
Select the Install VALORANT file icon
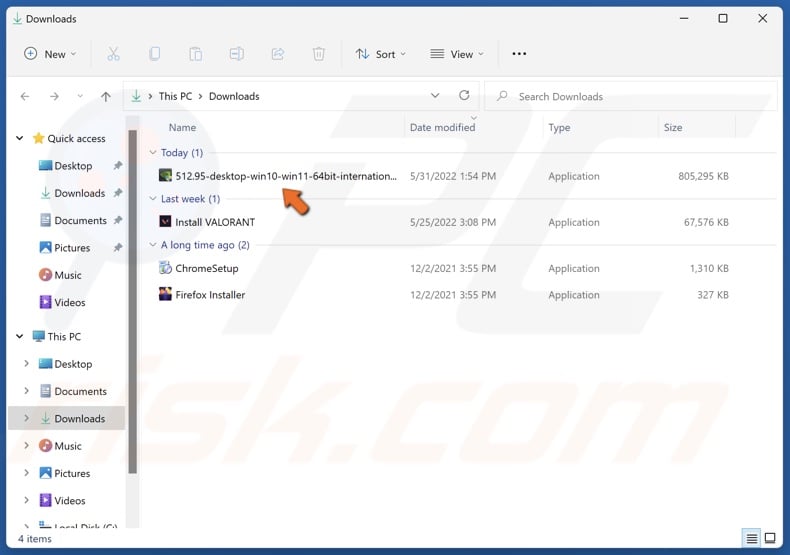coord(165,222)
